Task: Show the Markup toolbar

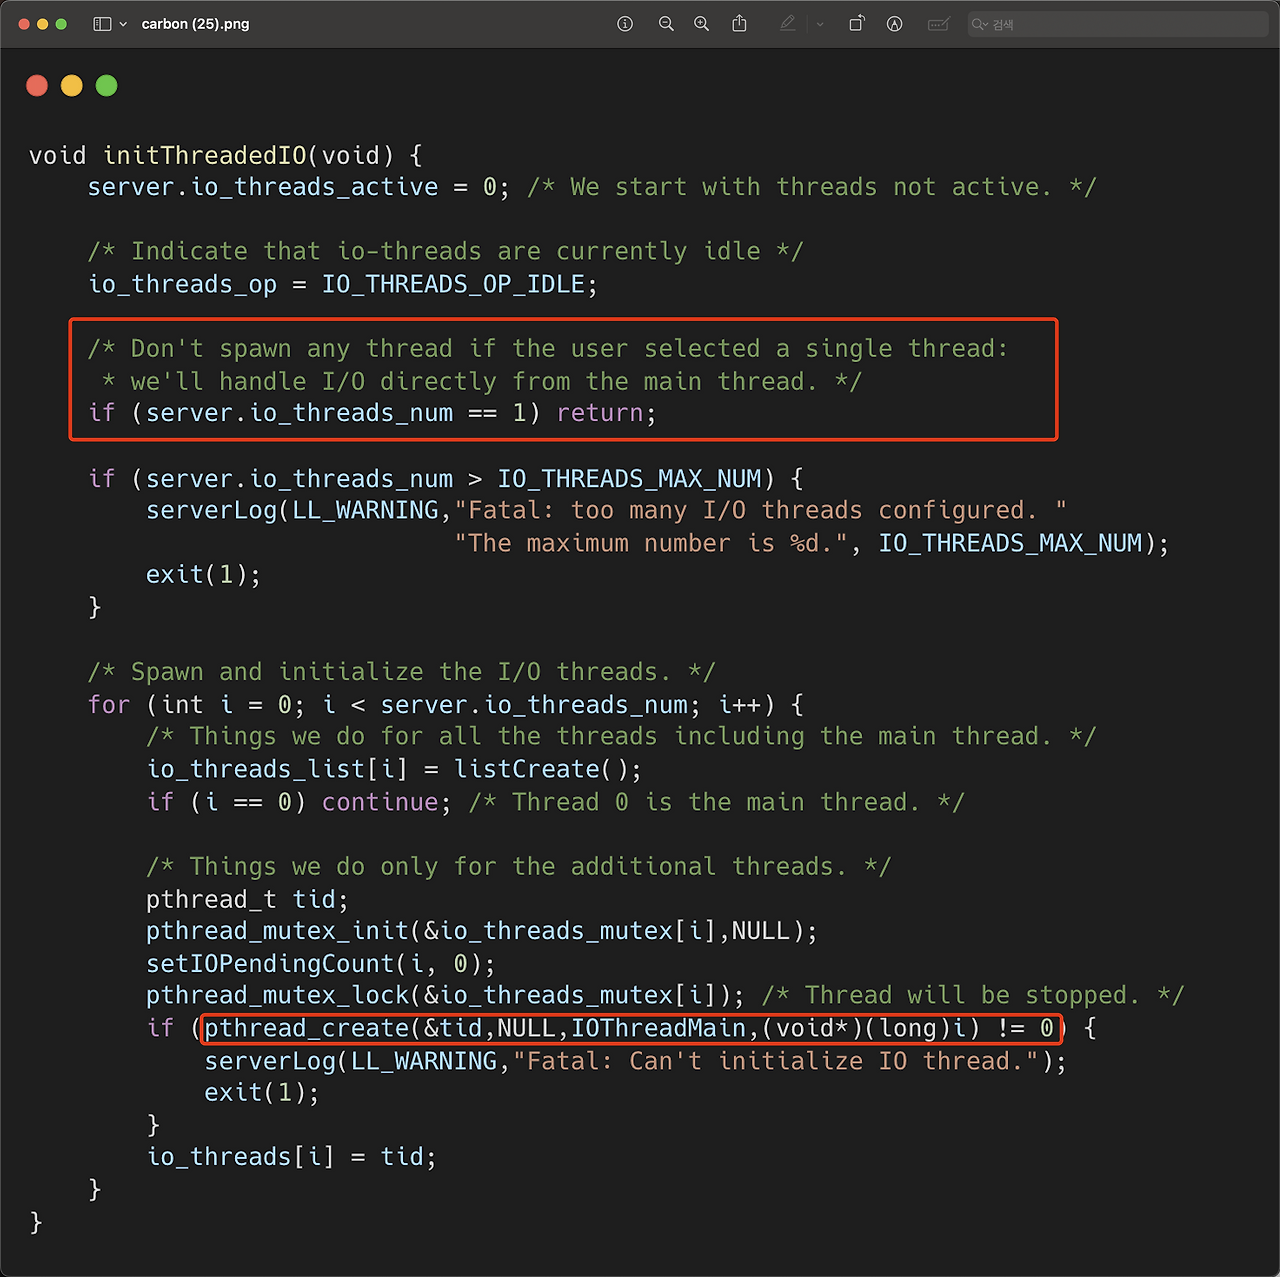Action: coord(895,24)
